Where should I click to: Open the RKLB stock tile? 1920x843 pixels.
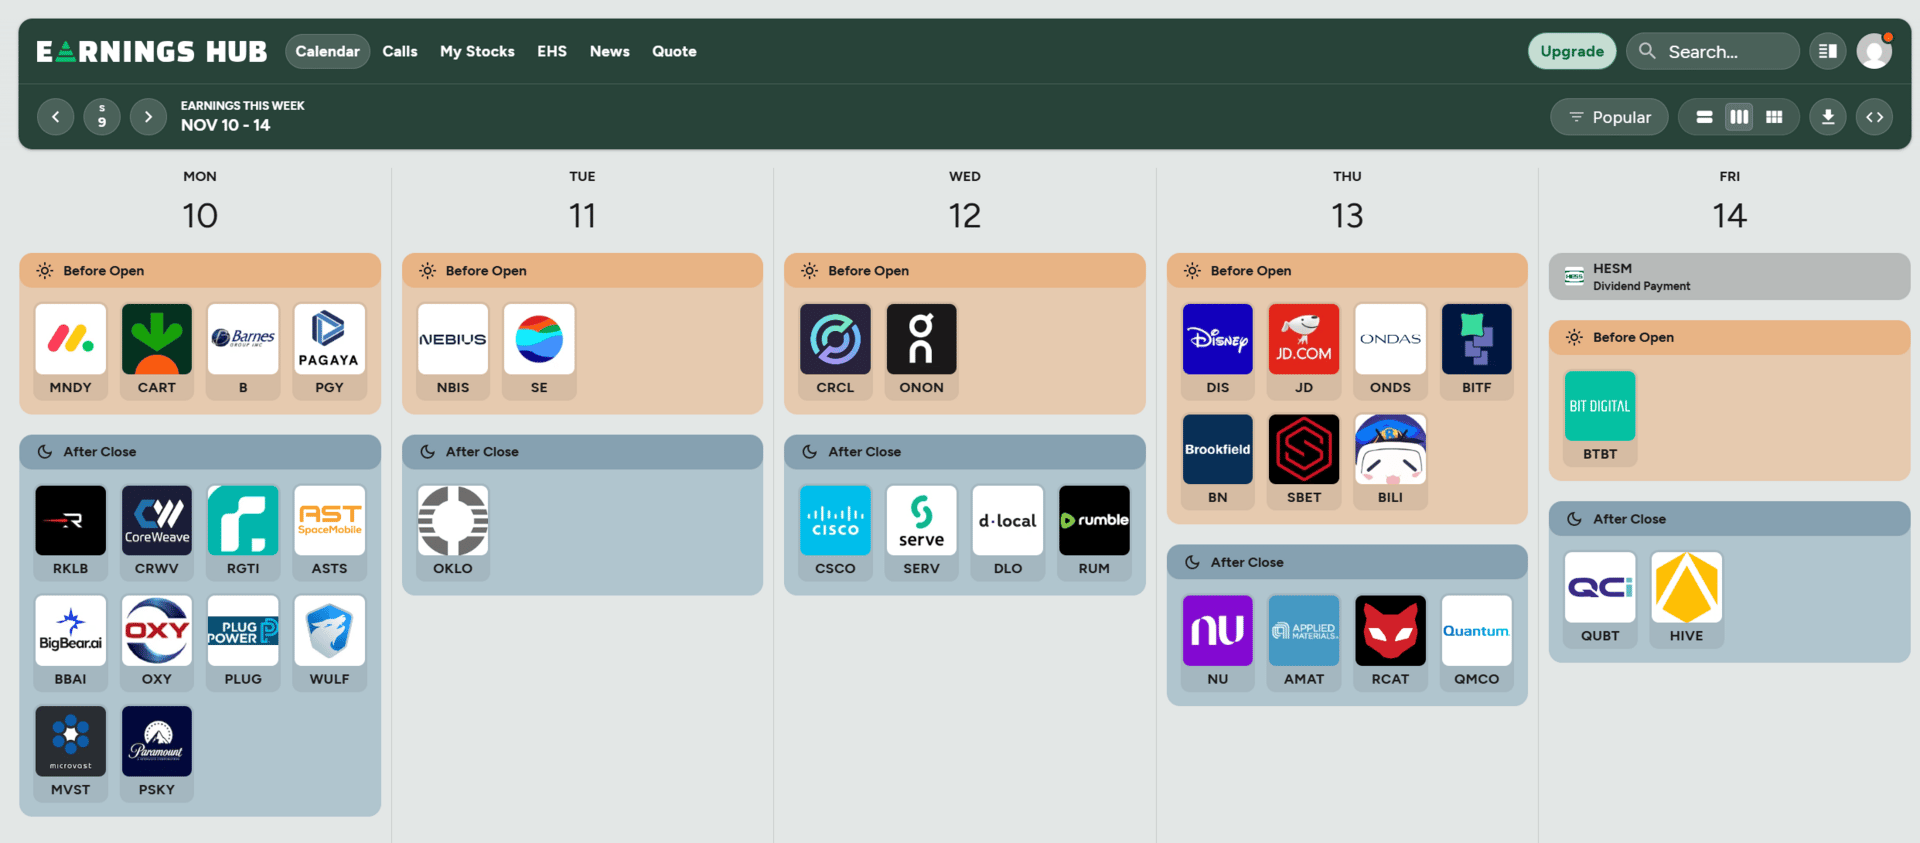[70, 533]
